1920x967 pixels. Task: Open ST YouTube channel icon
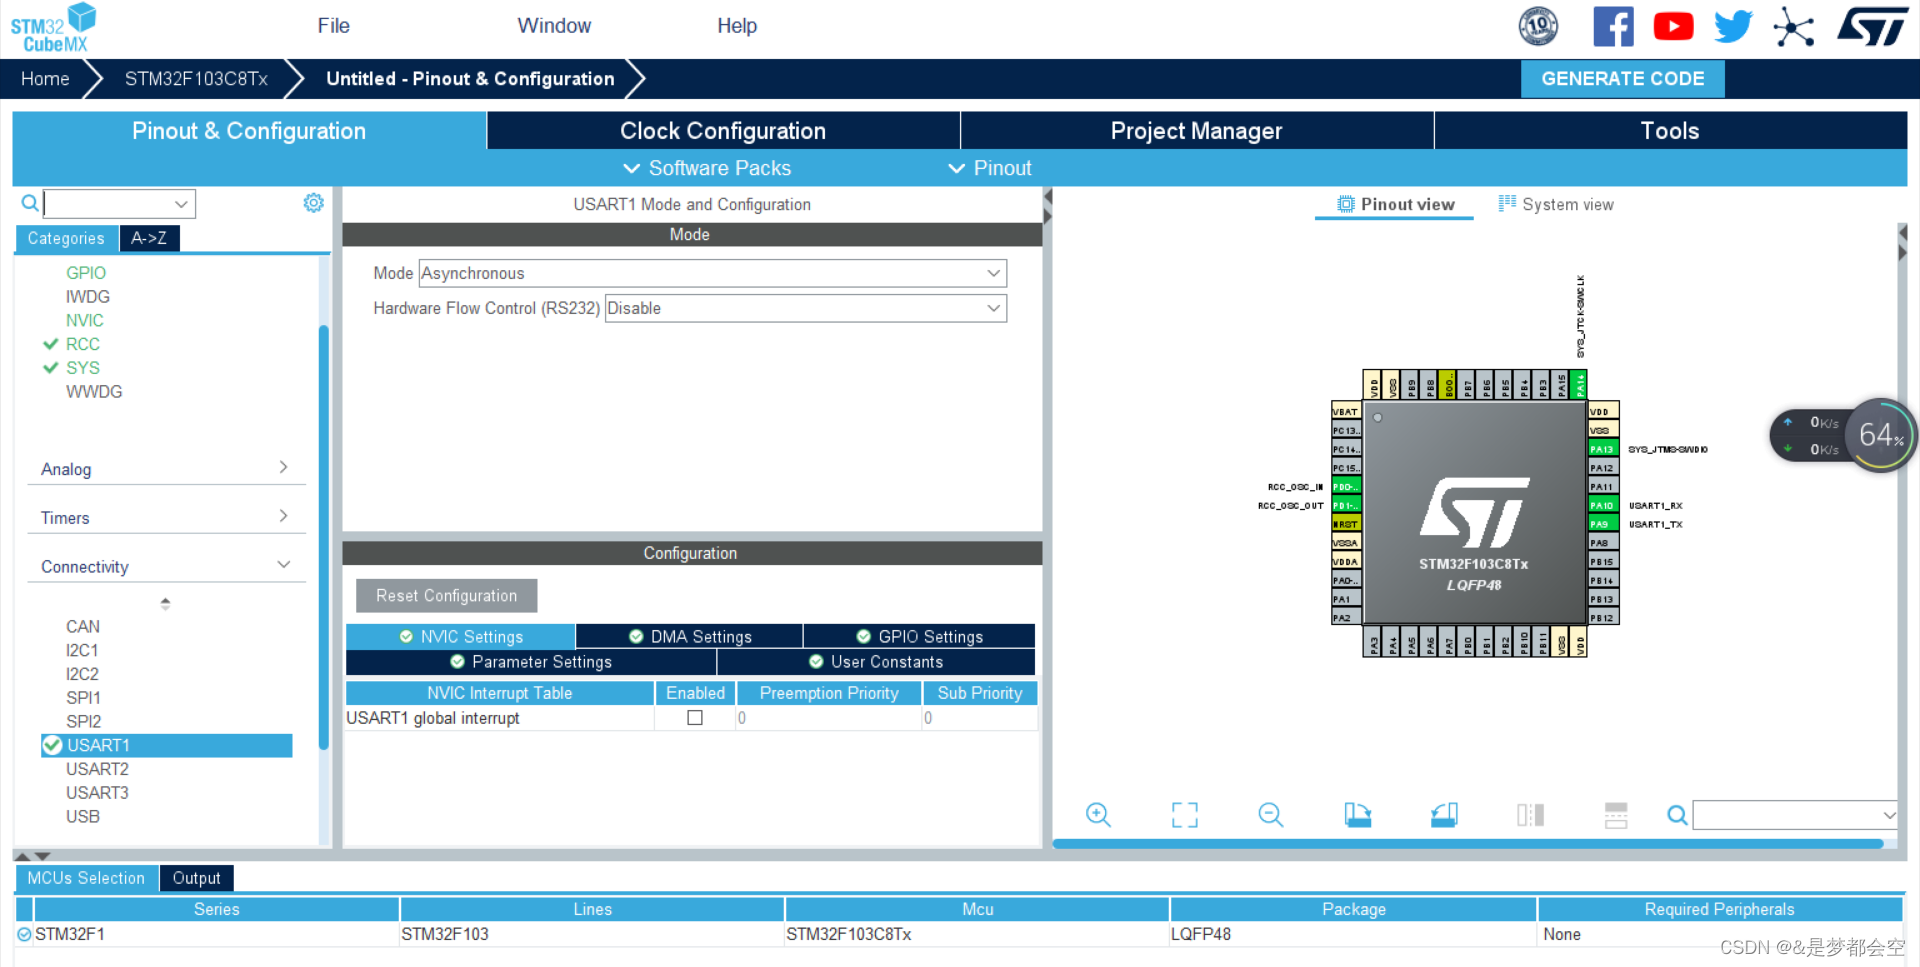click(1673, 27)
